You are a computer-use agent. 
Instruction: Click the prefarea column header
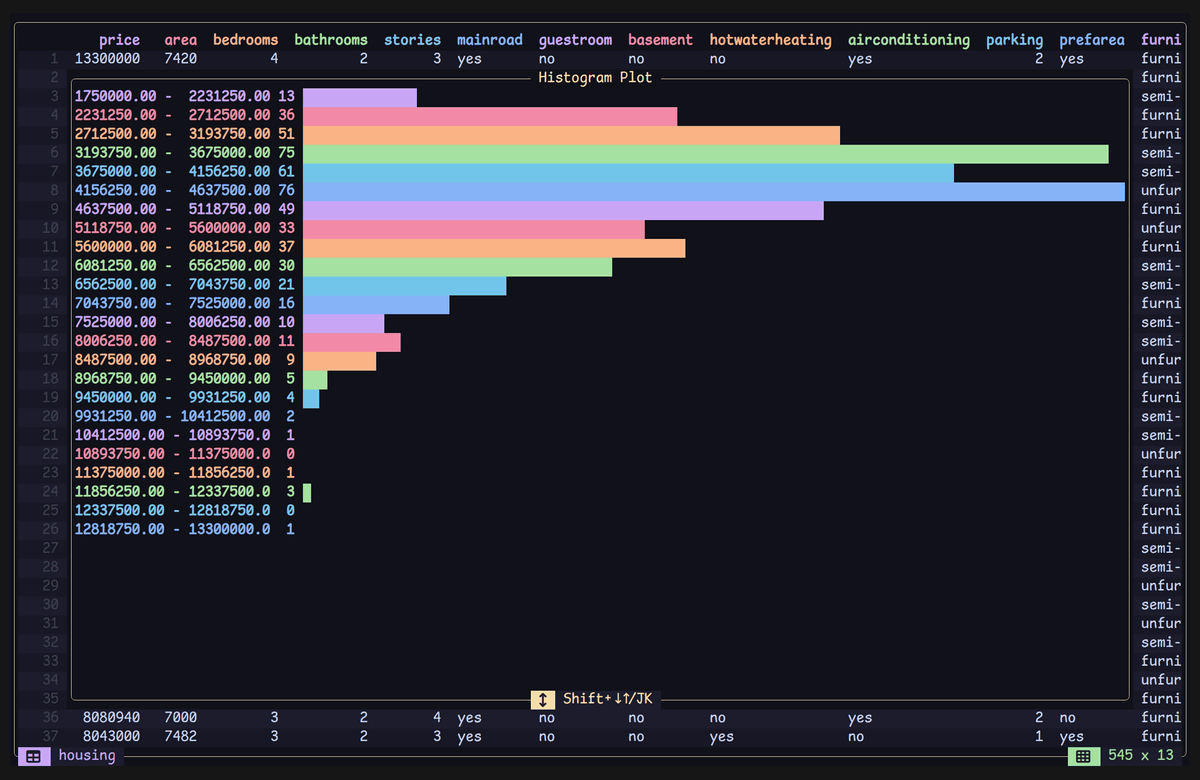(1092, 40)
